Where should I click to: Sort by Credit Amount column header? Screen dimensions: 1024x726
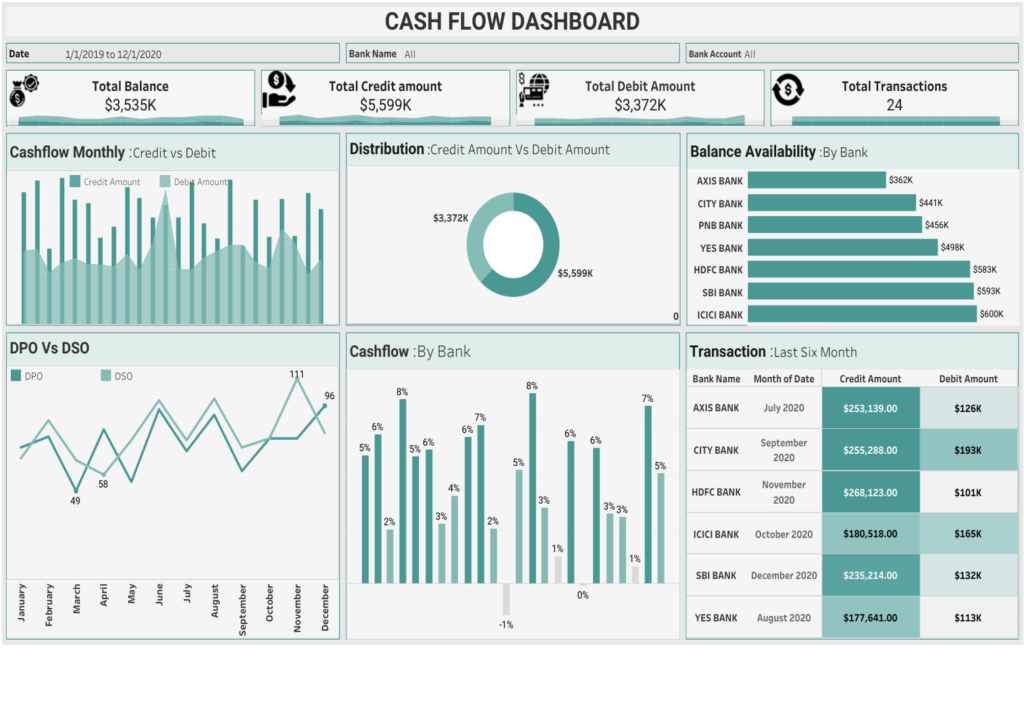(x=870, y=379)
